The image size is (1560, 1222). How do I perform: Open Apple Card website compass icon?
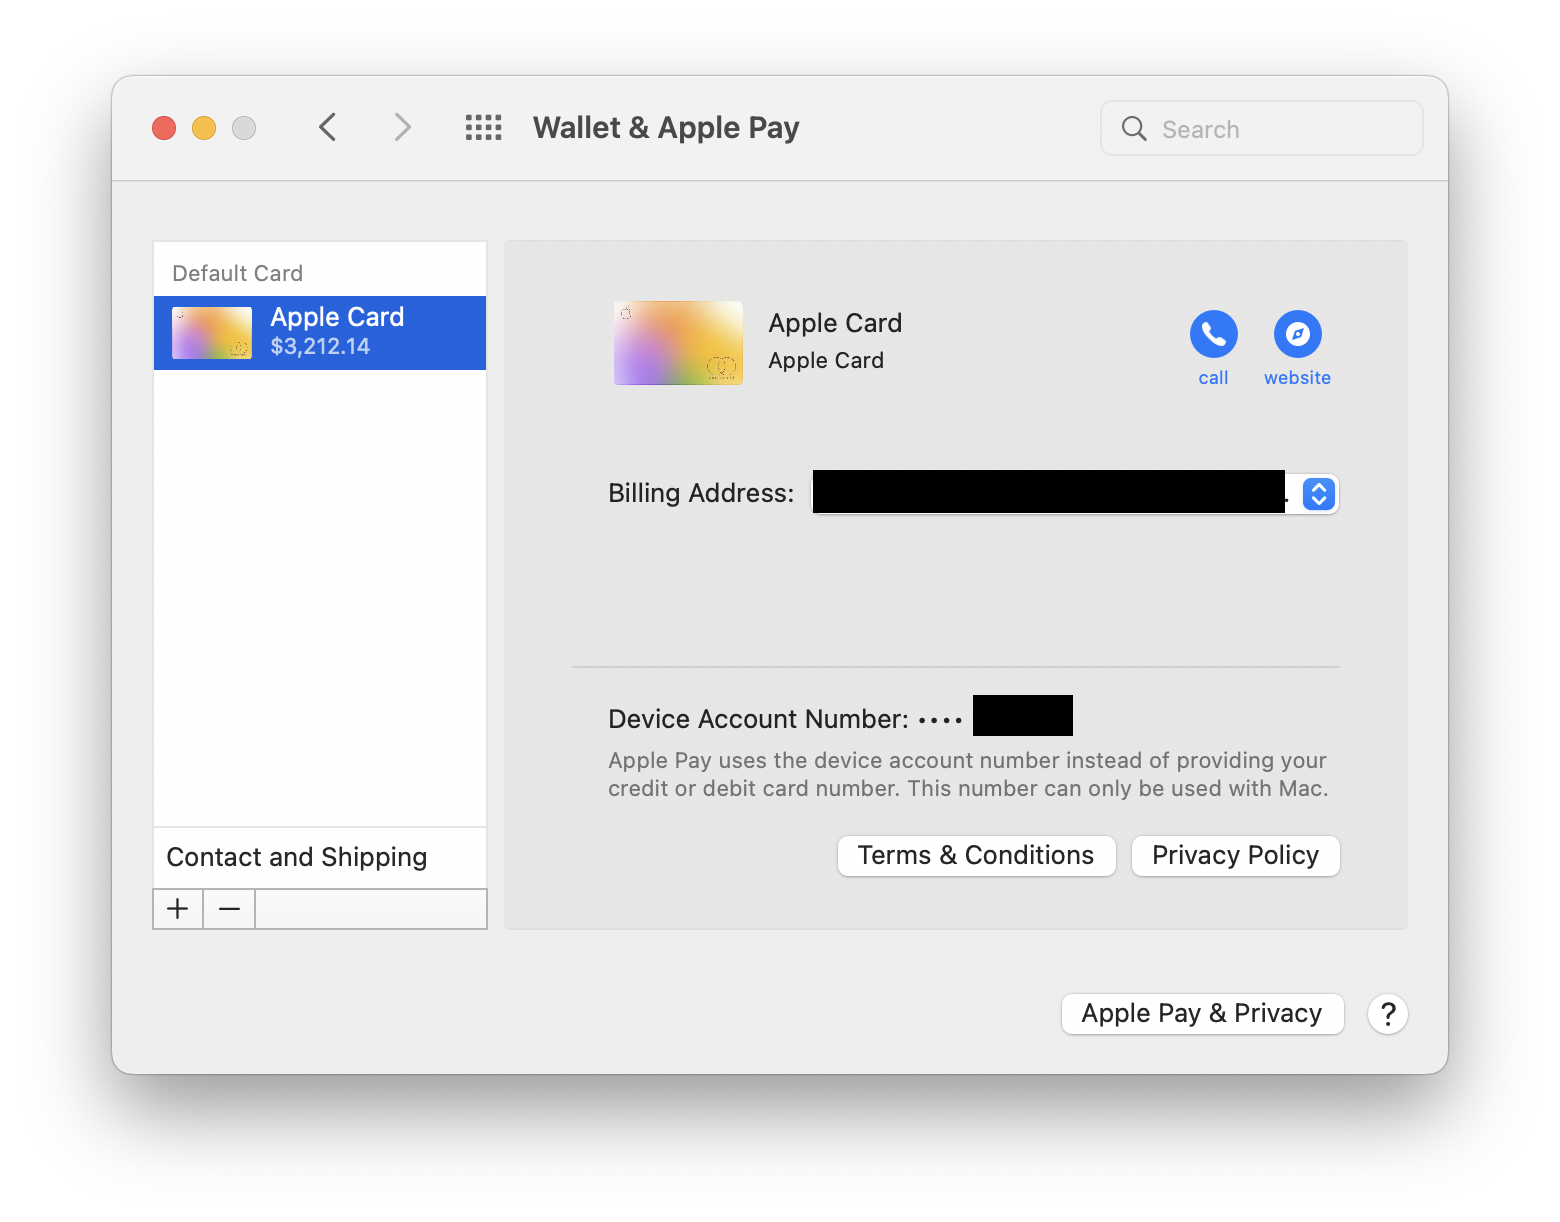(1297, 334)
